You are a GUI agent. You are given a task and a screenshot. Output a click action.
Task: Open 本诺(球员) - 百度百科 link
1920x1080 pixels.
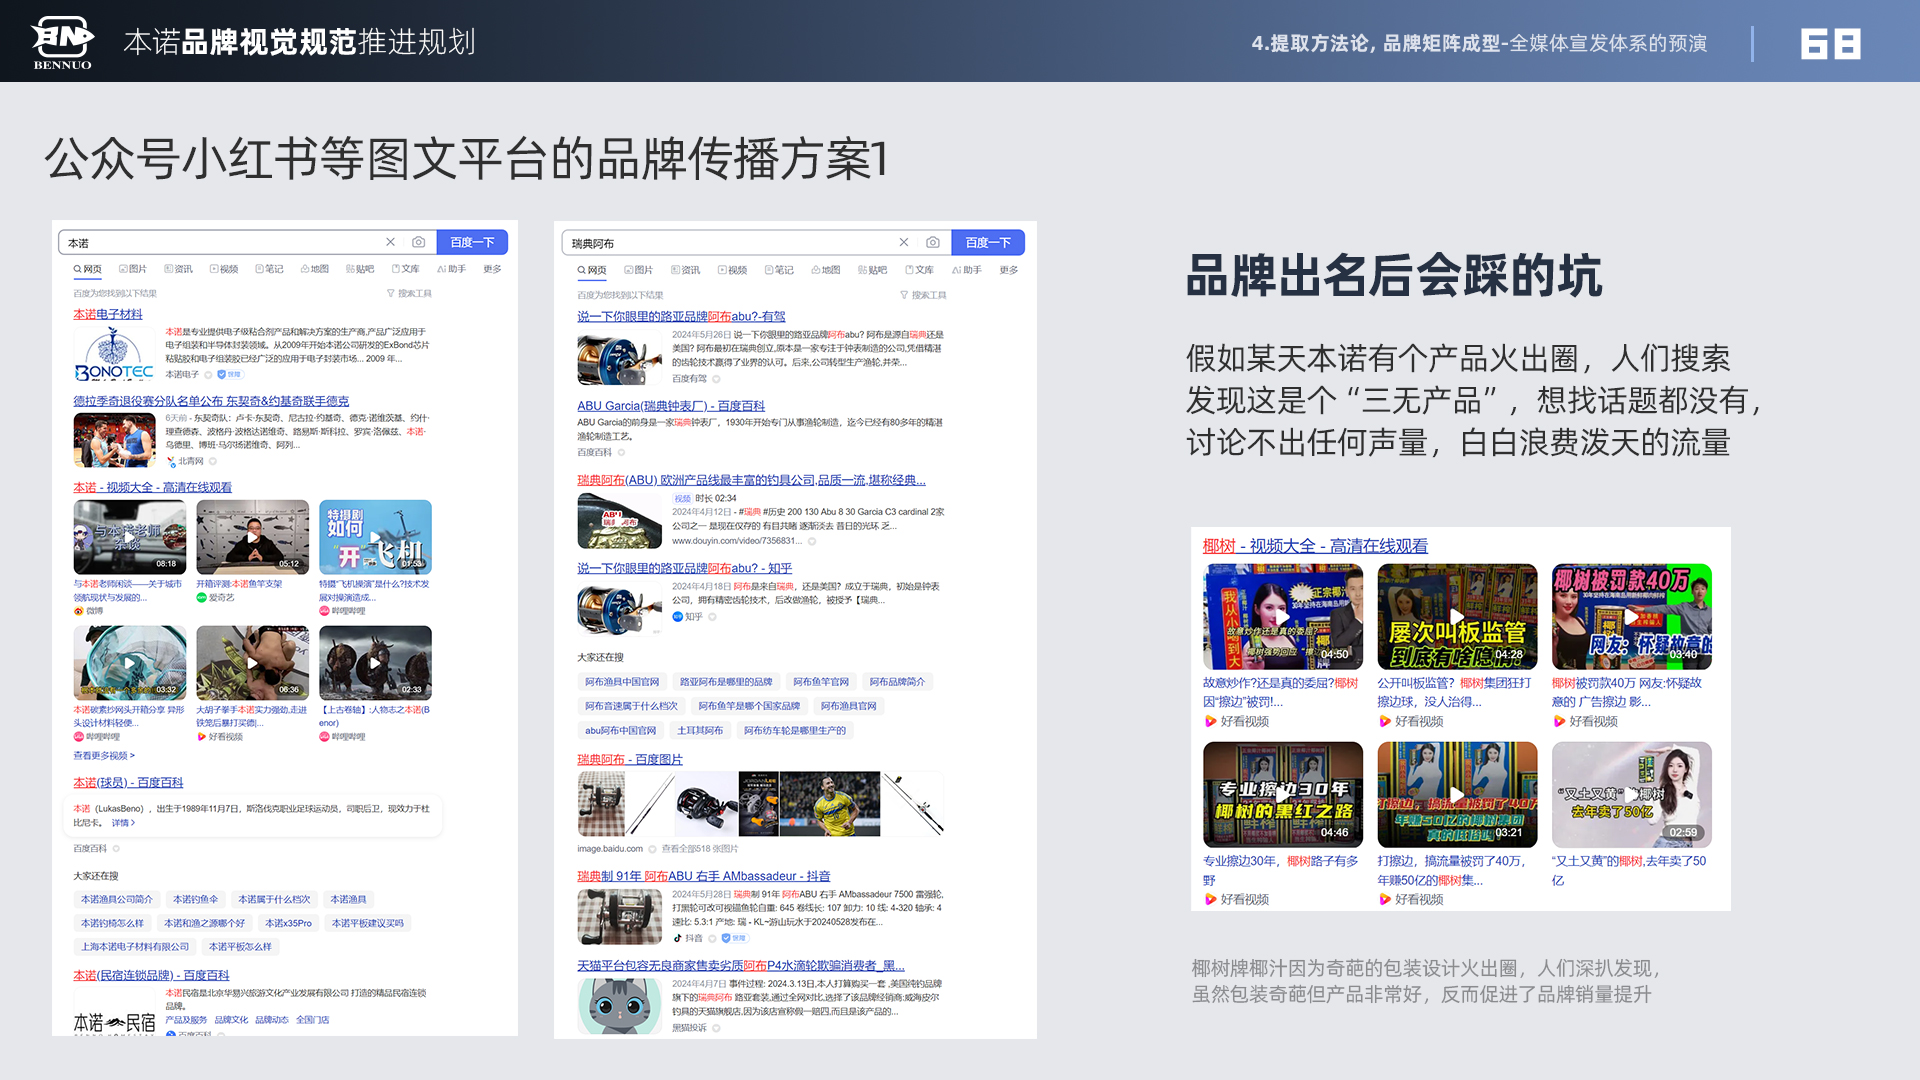(x=128, y=783)
